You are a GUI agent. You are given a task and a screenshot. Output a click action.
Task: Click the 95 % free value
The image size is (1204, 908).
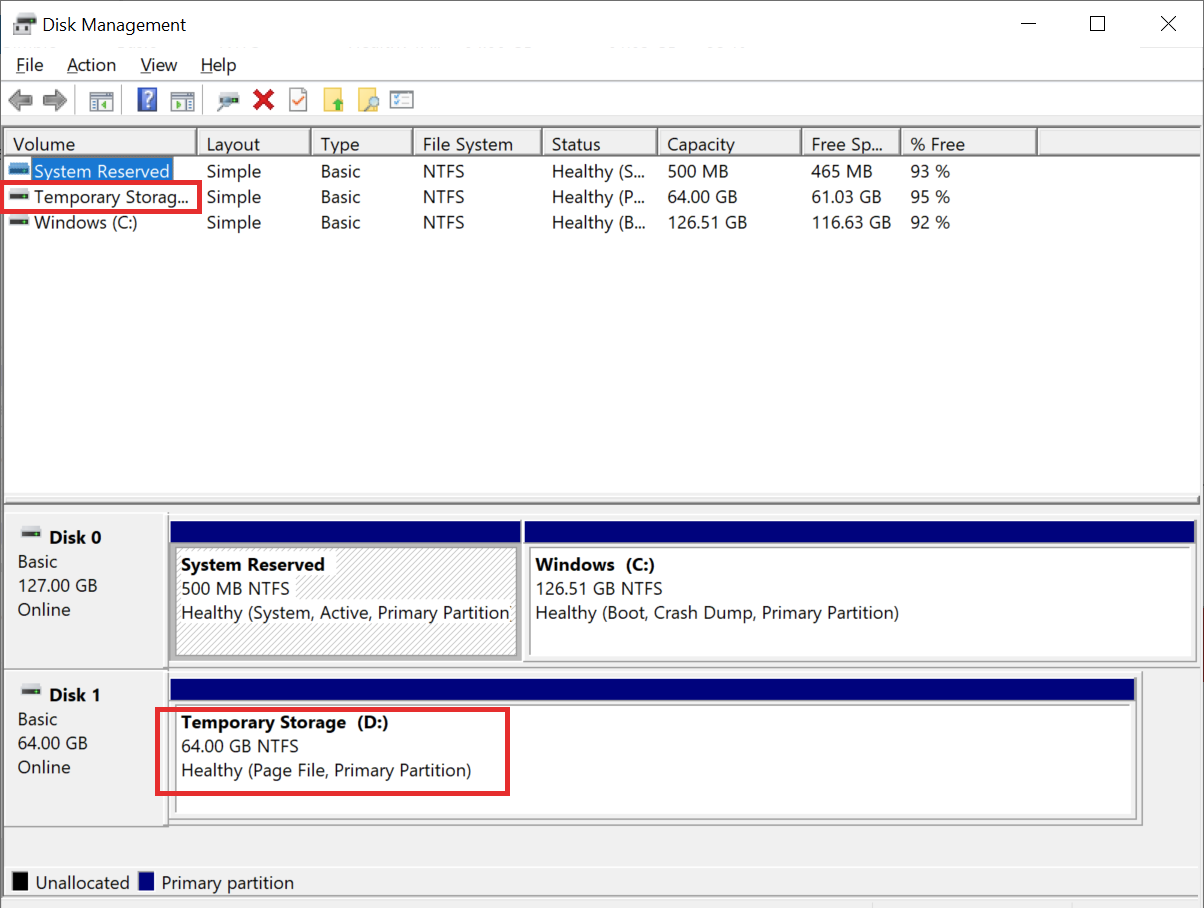pyautogui.click(x=930, y=197)
